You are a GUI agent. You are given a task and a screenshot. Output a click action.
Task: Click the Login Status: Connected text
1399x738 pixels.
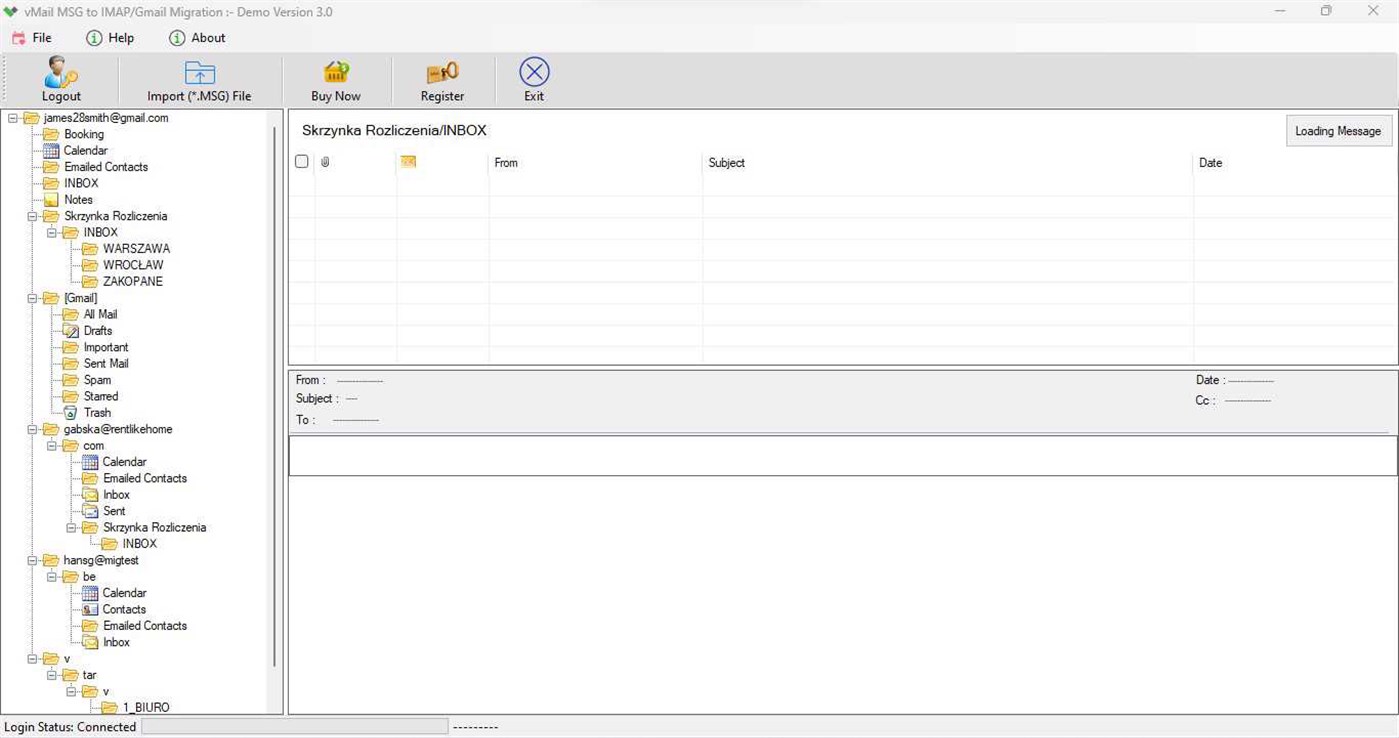pyautogui.click(x=70, y=727)
